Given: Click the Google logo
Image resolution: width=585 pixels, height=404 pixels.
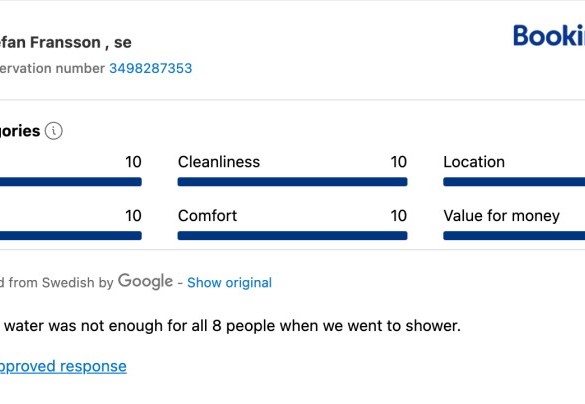Looking at the screenshot, I should [146, 282].
